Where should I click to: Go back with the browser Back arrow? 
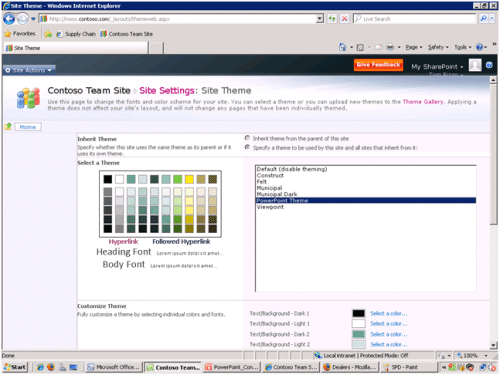tap(9, 19)
